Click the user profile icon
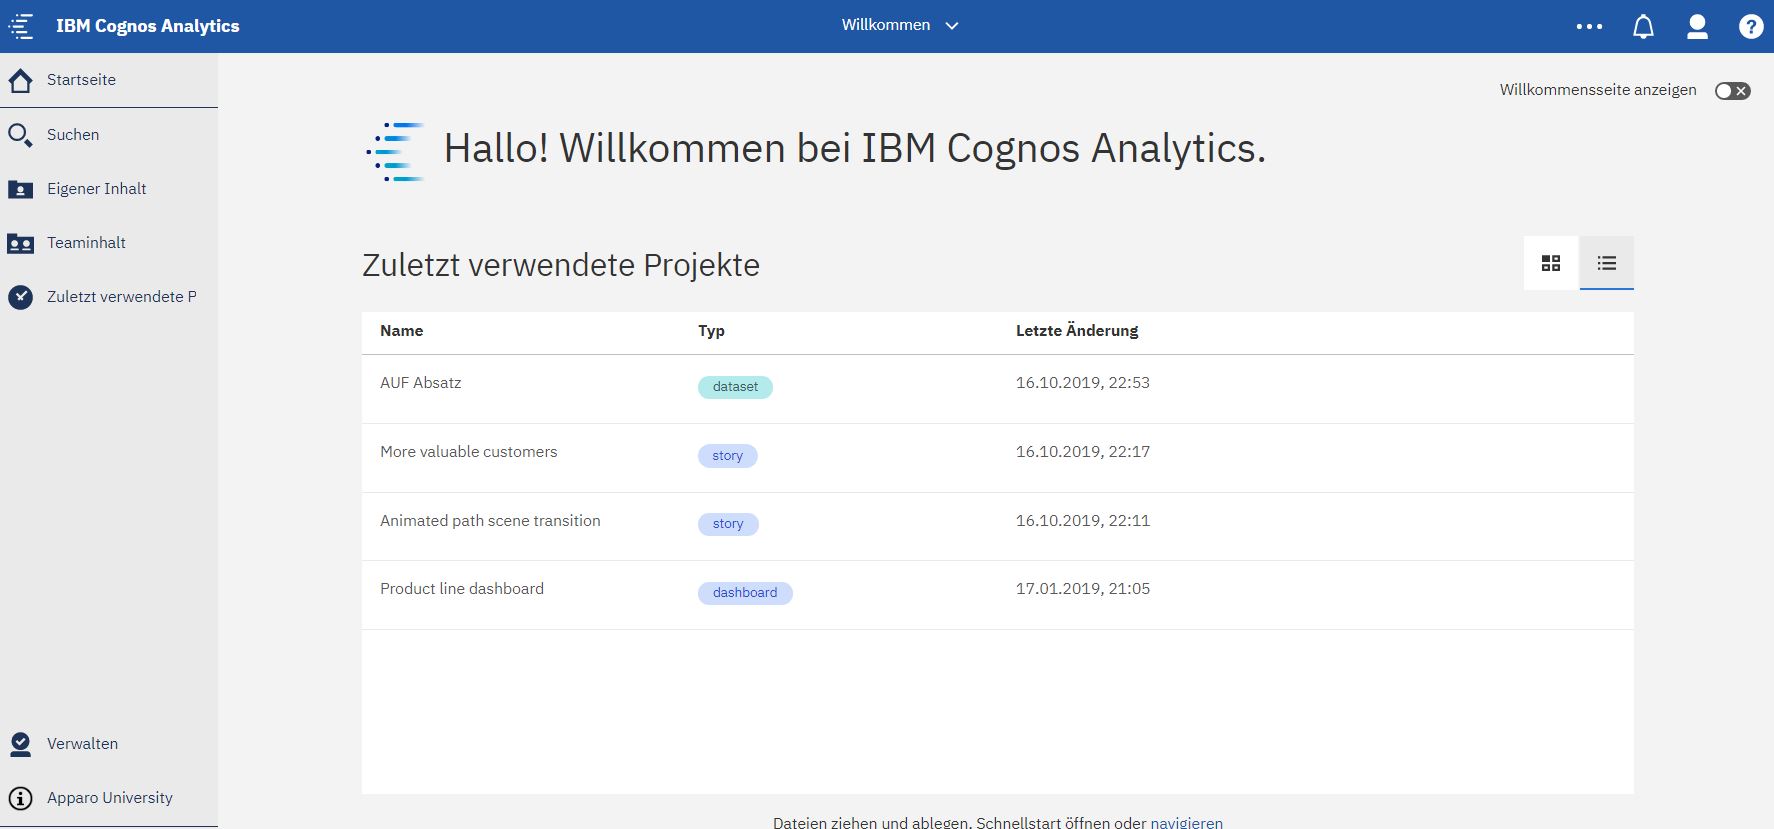 tap(1697, 27)
